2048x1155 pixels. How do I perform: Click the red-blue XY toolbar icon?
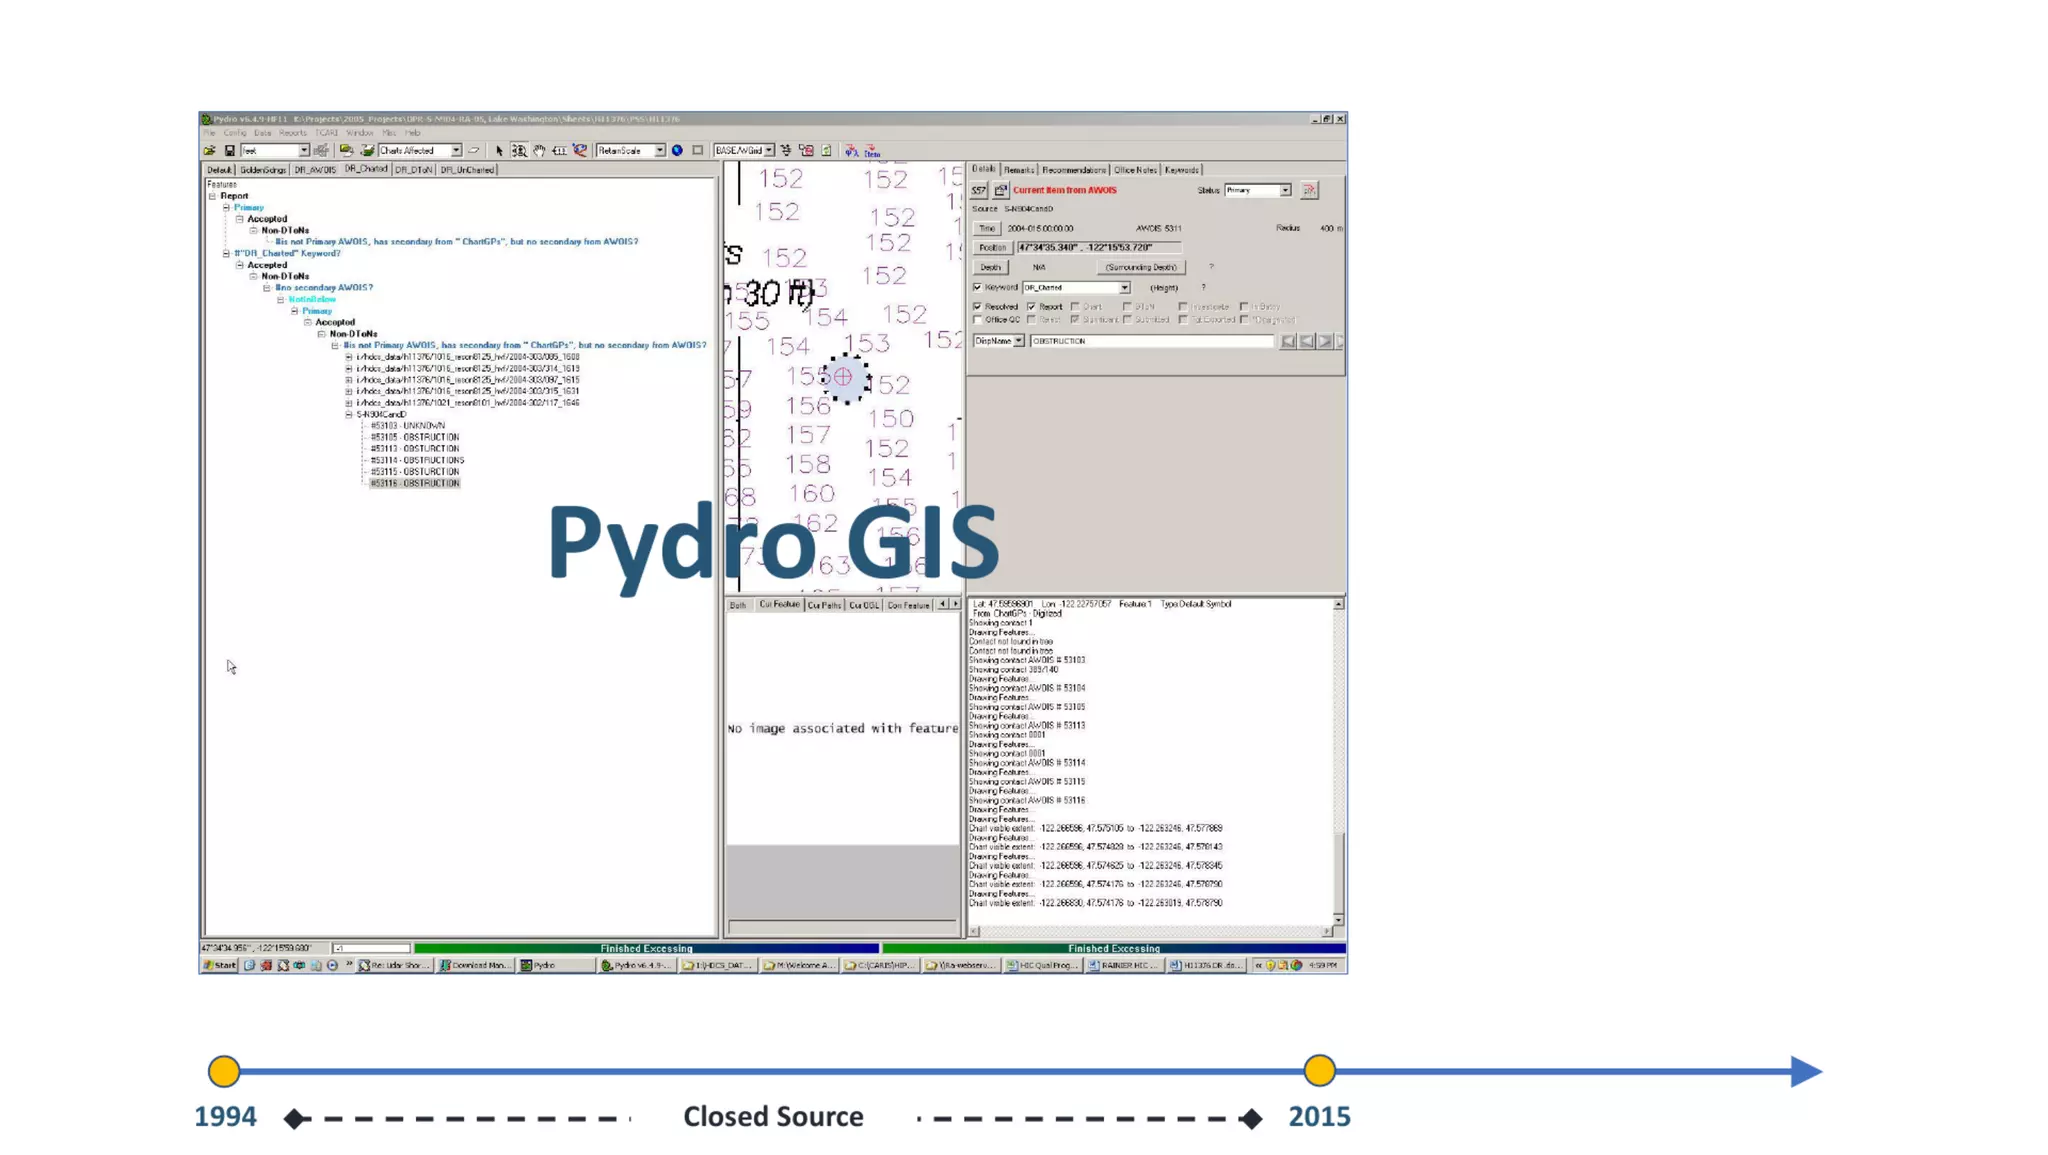(x=851, y=151)
